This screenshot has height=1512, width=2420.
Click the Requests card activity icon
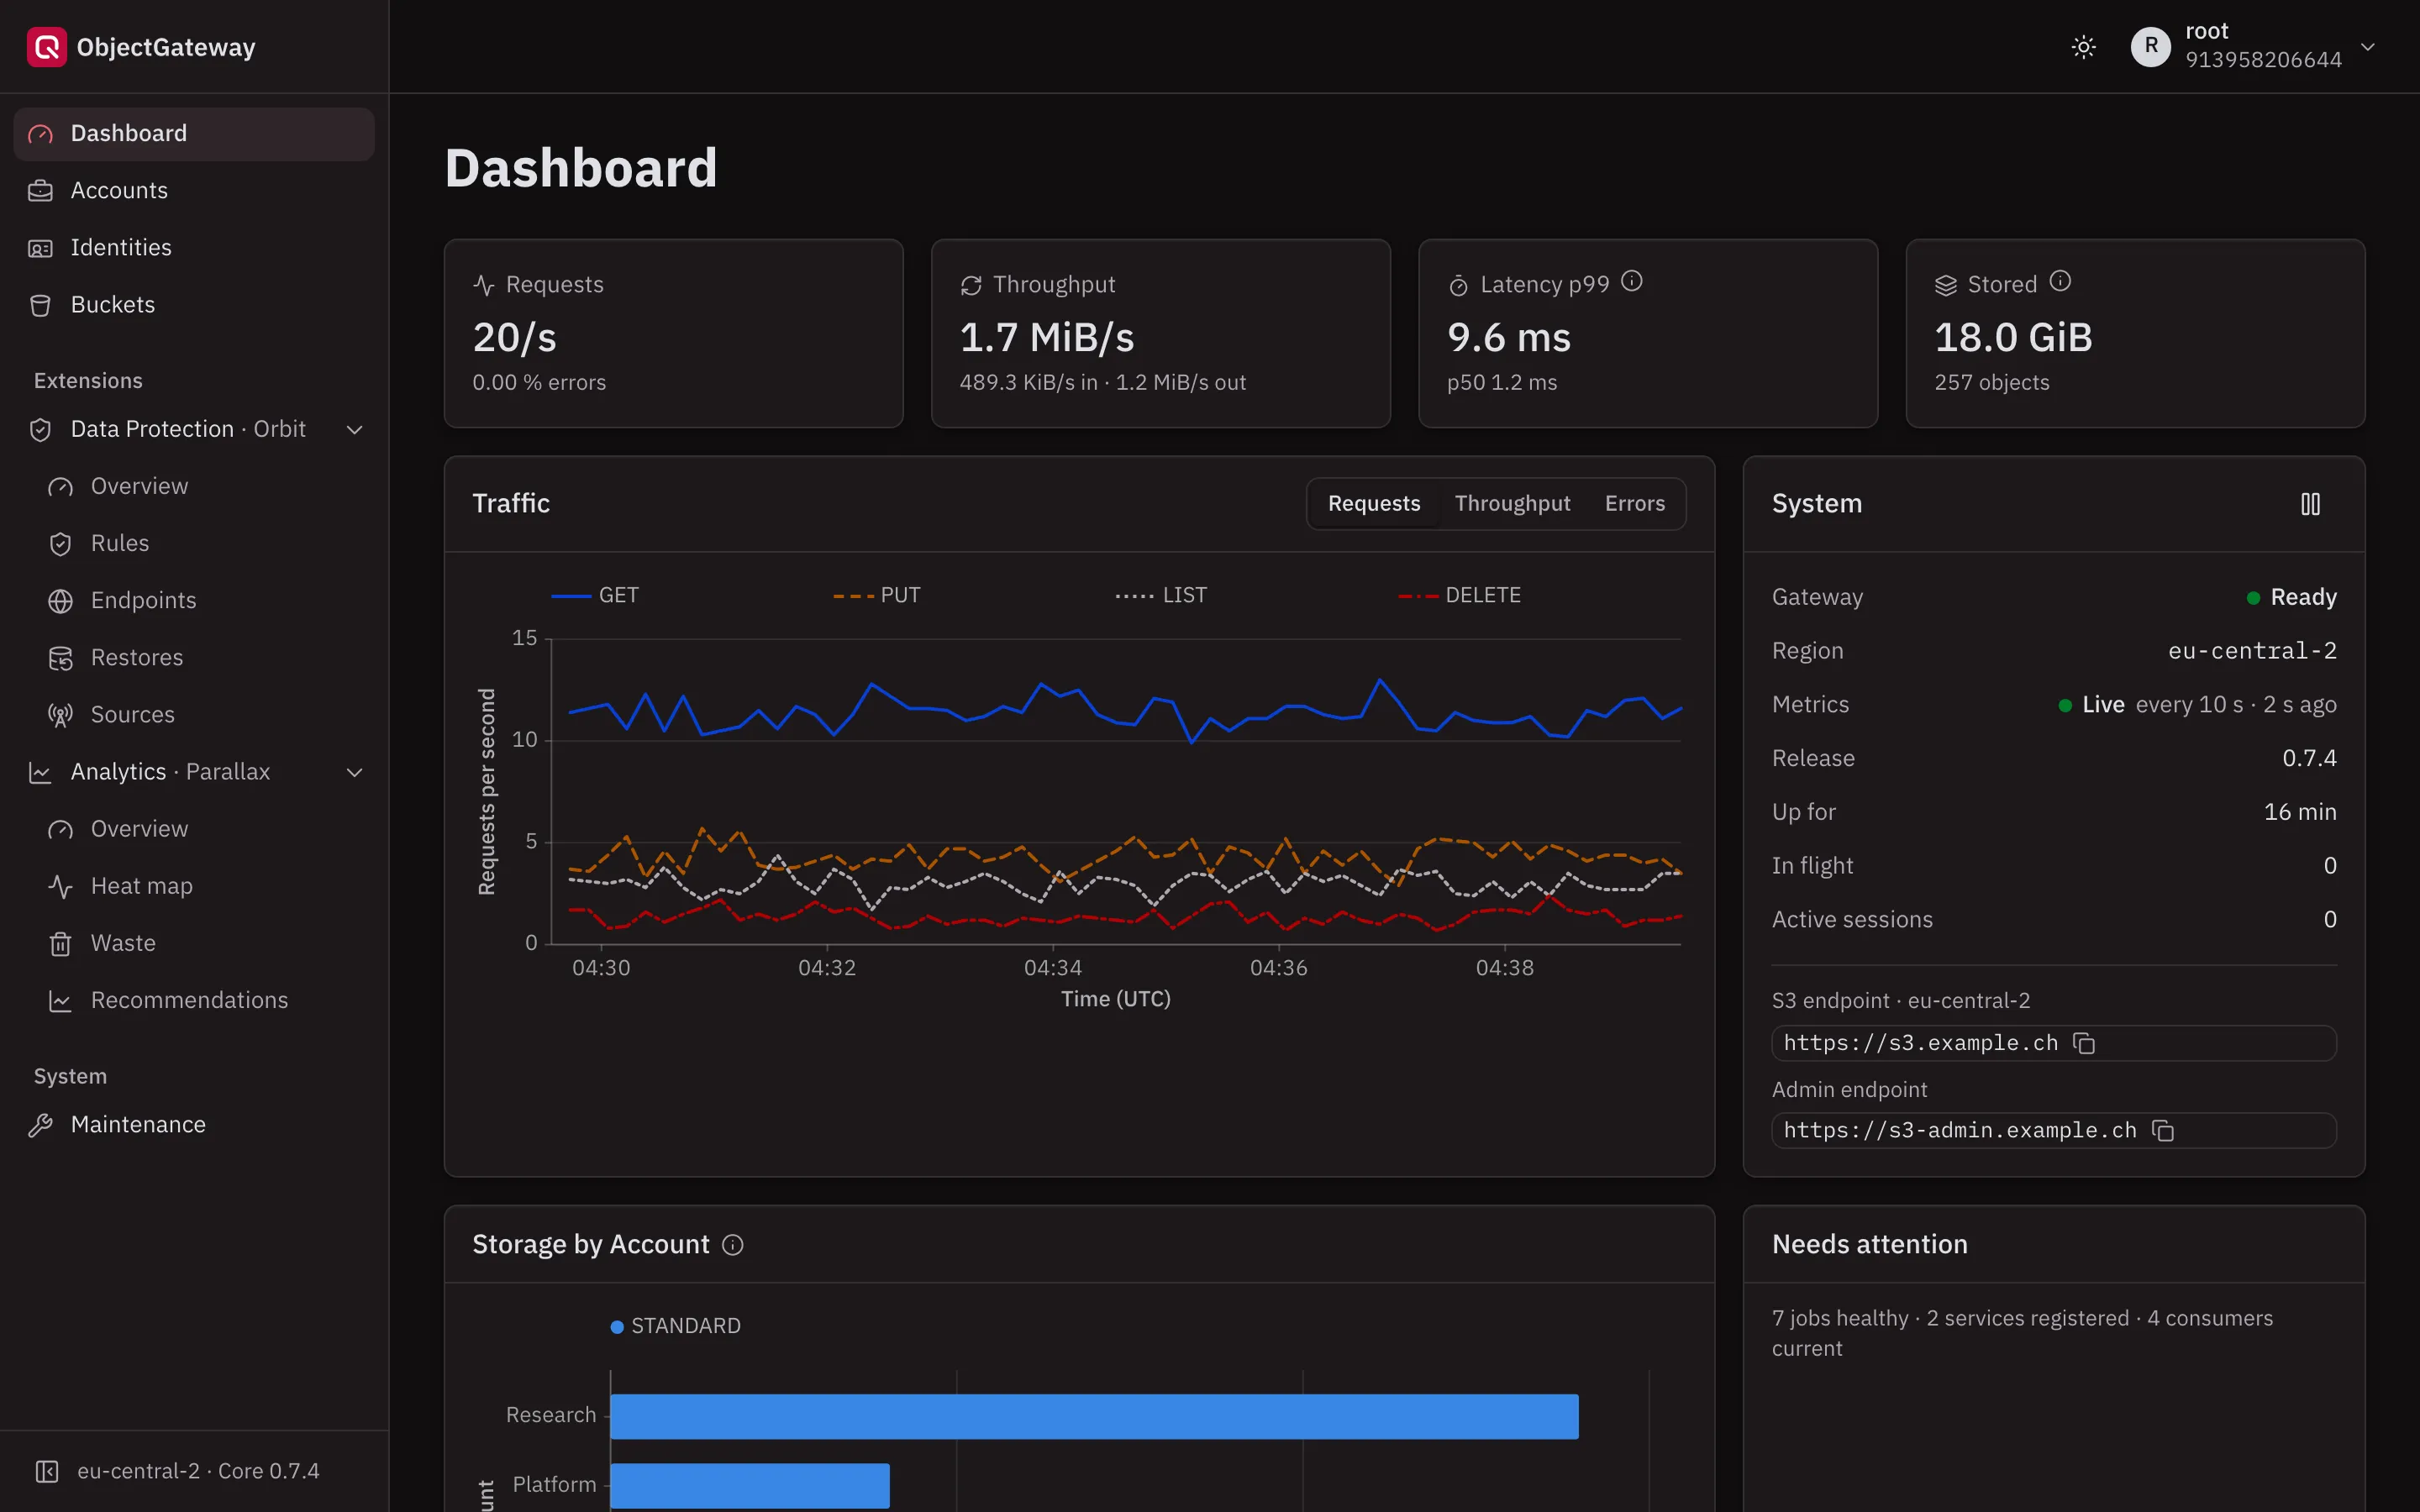pyautogui.click(x=484, y=286)
